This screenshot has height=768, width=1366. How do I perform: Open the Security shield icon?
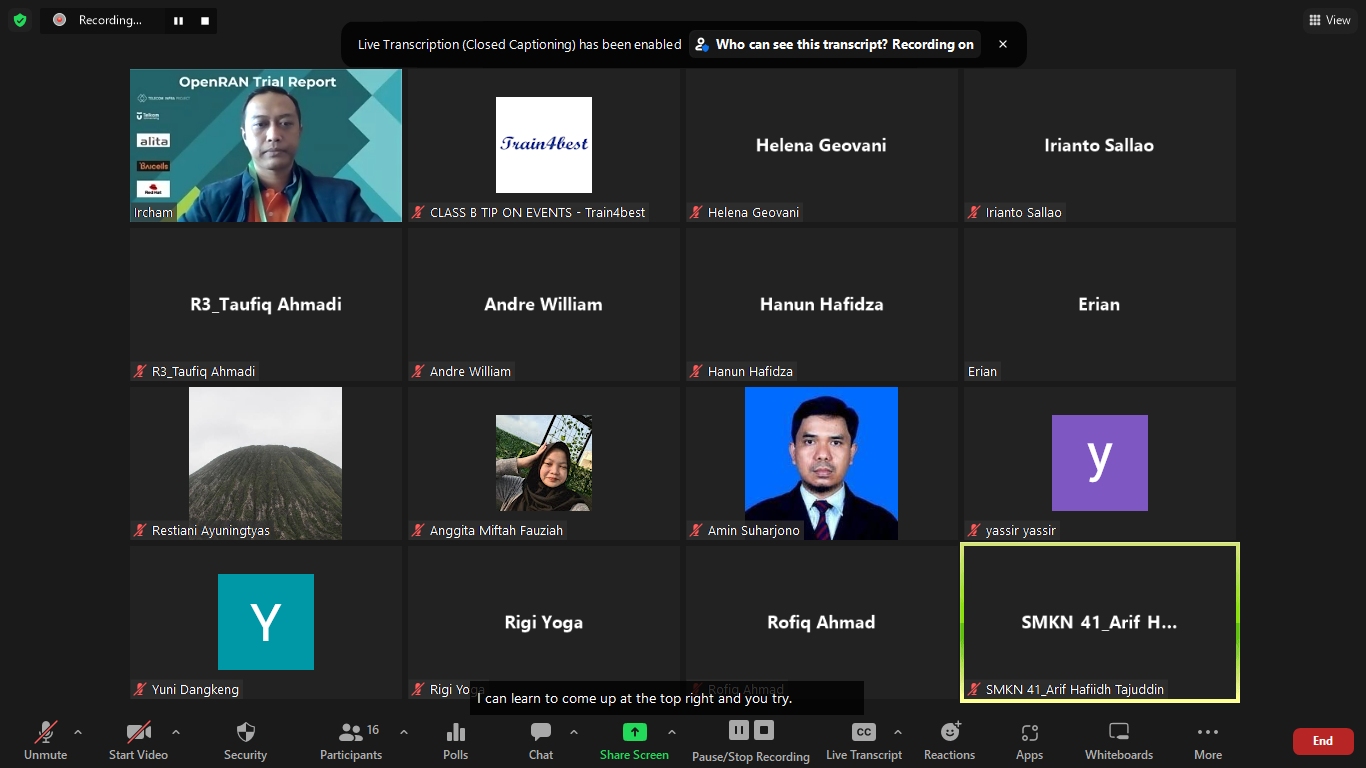(245, 733)
